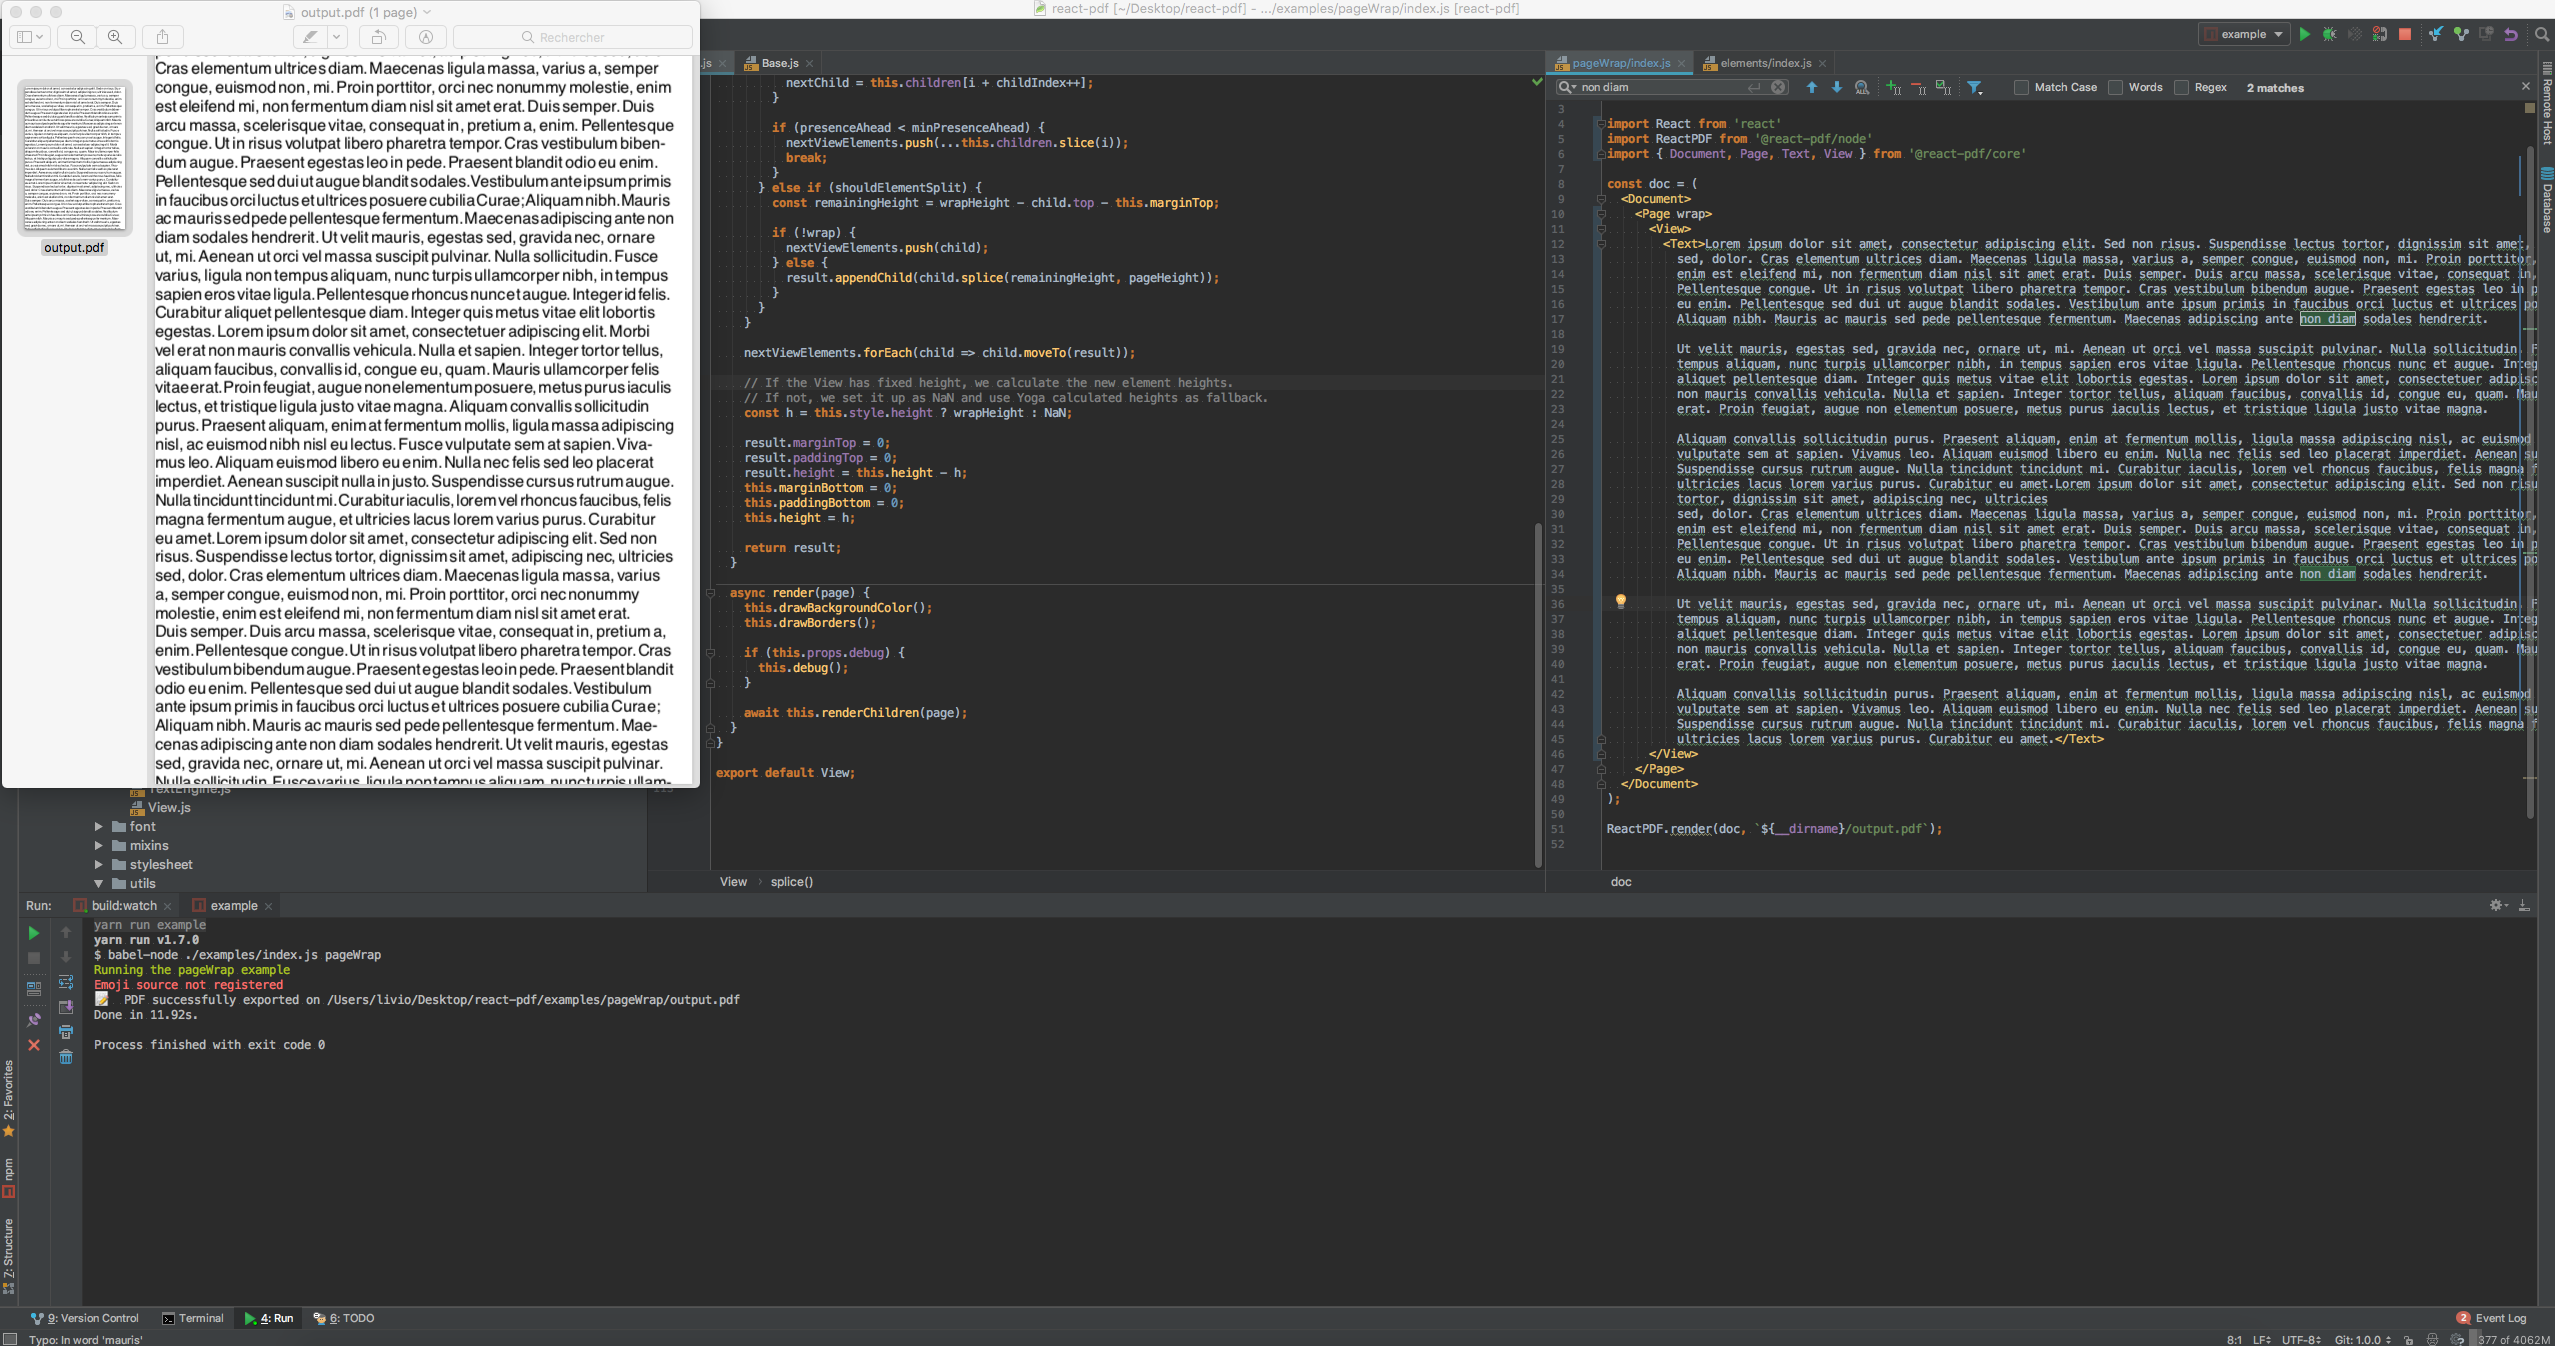Stop the process with the red square icon

(2404, 34)
